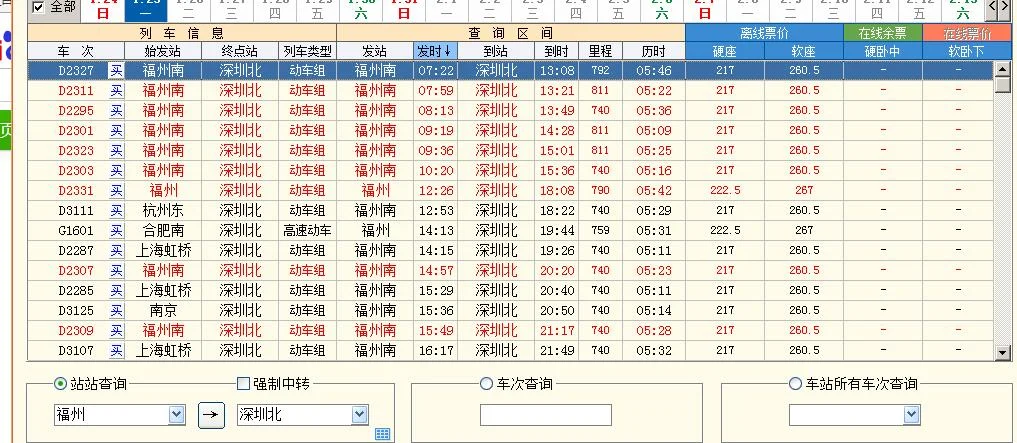Click the buy icon for train D2309
Screen dimensions: 1017x443
pos(116,331)
